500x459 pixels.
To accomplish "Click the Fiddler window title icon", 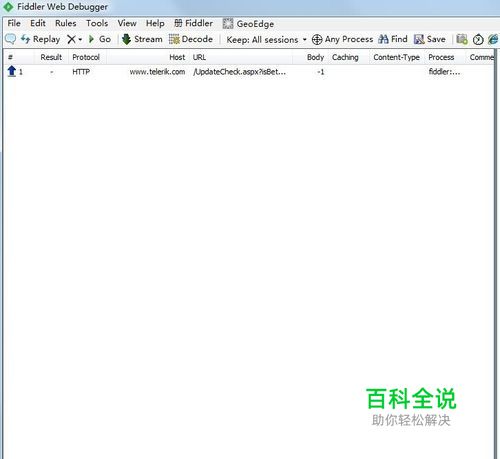I will (x=8, y=7).
